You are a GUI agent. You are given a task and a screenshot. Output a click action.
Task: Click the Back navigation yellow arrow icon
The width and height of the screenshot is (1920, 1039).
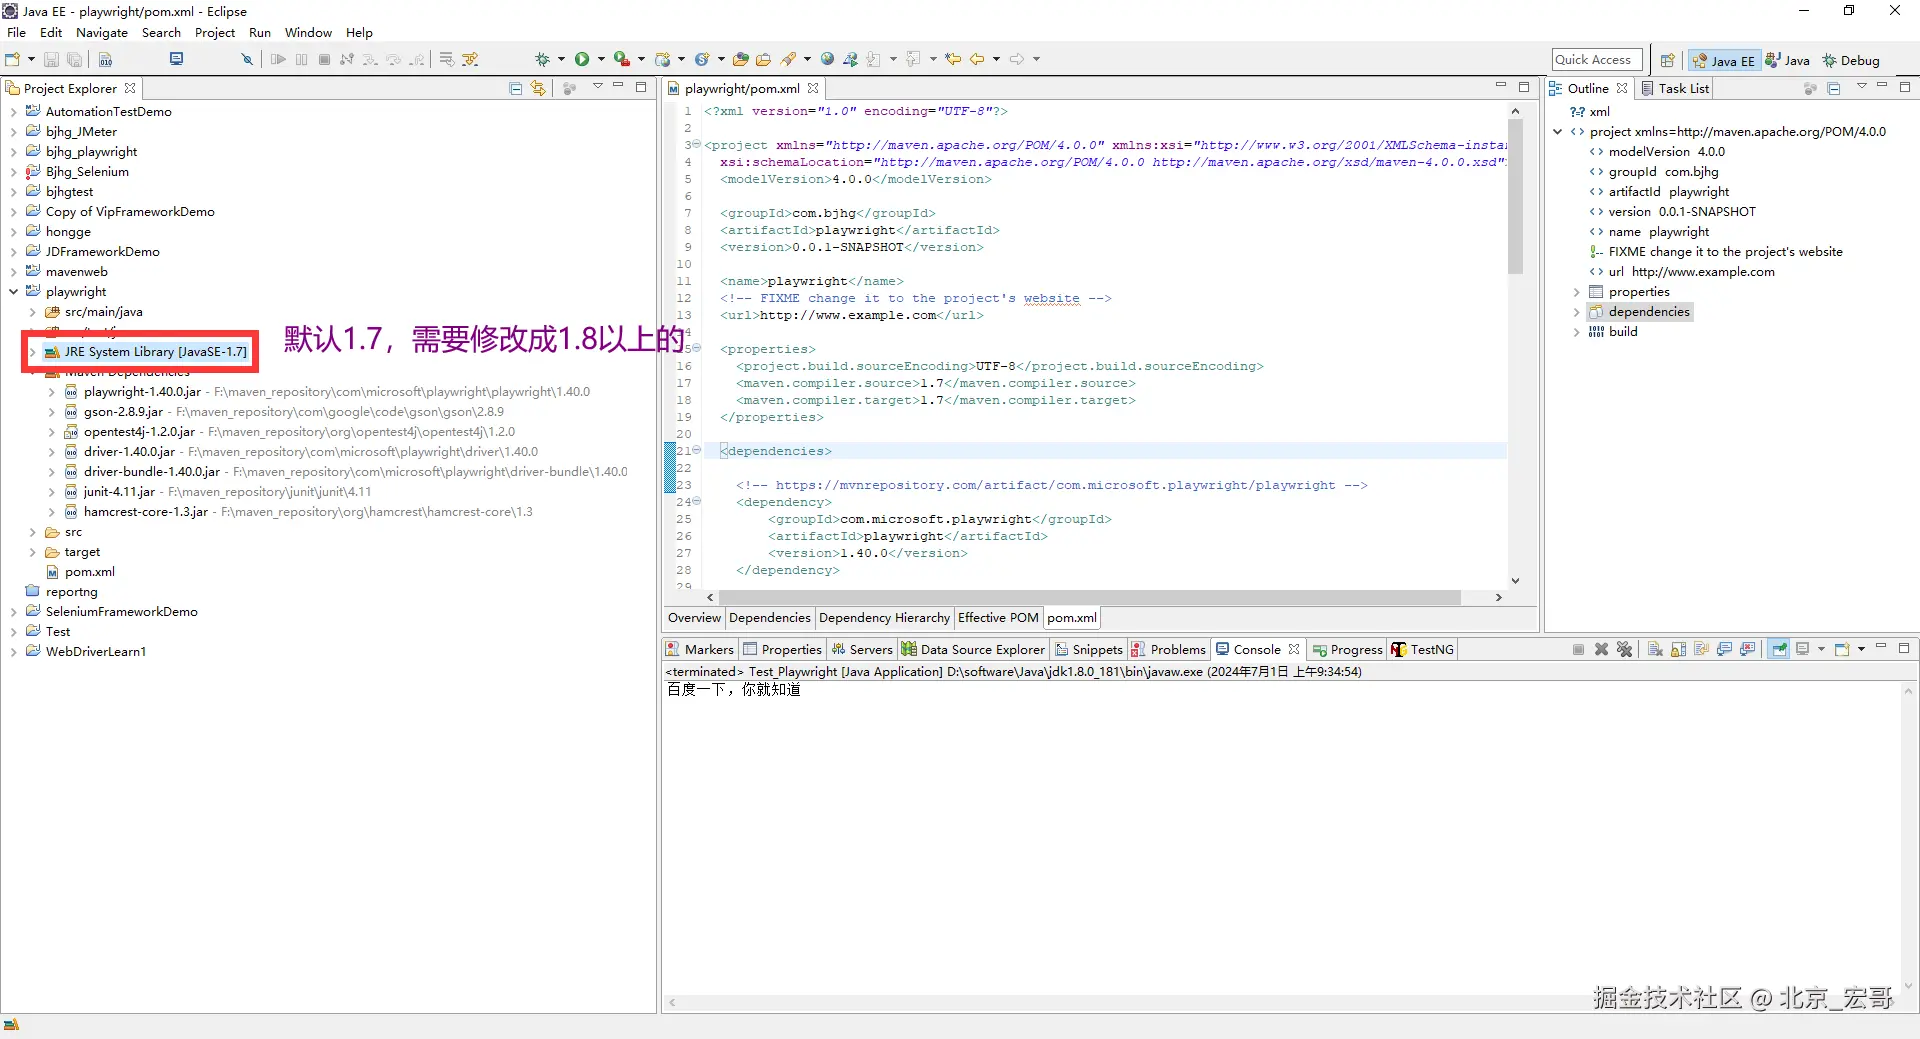[977, 60]
